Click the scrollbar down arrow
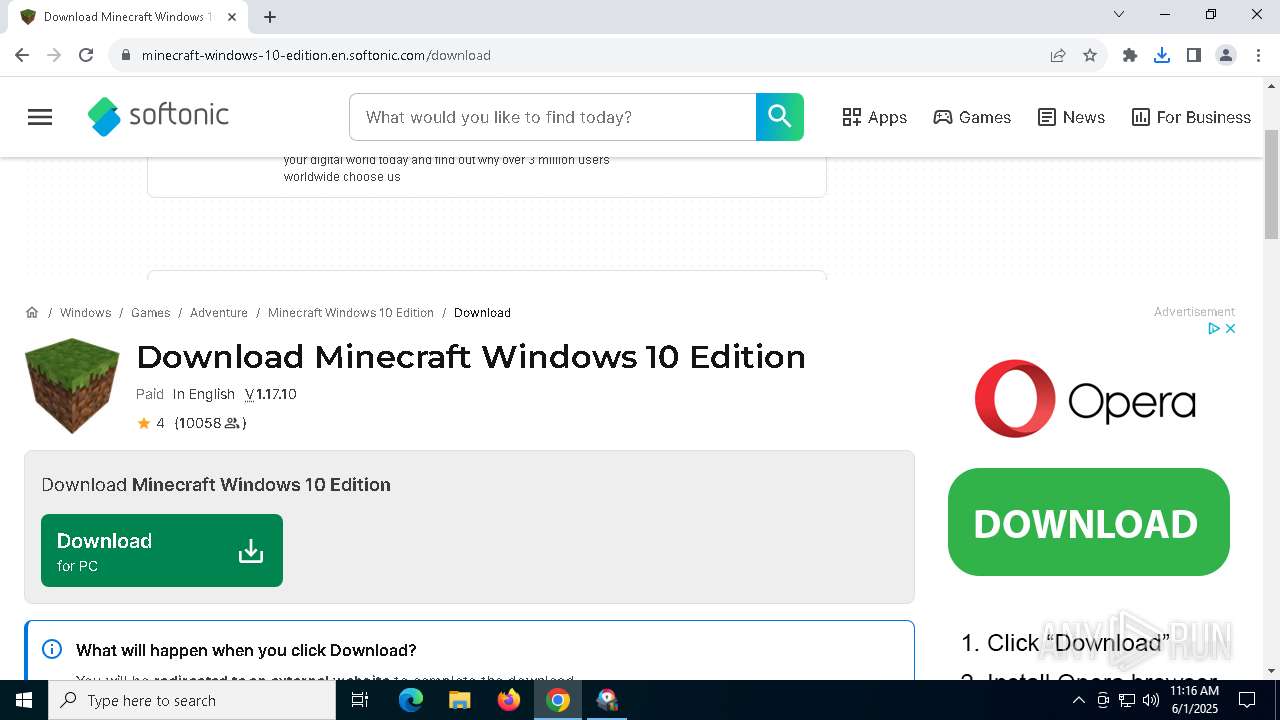The width and height of the screenshot is (1280, 720). point(1271,671)
